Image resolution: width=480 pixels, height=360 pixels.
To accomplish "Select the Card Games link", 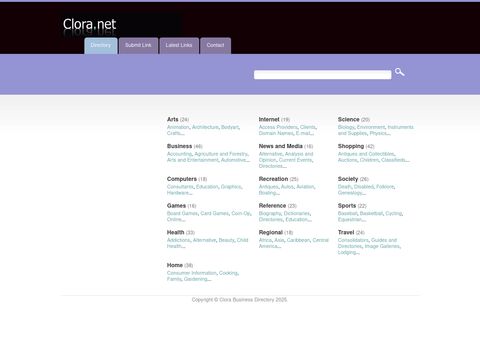I will 215,213.
